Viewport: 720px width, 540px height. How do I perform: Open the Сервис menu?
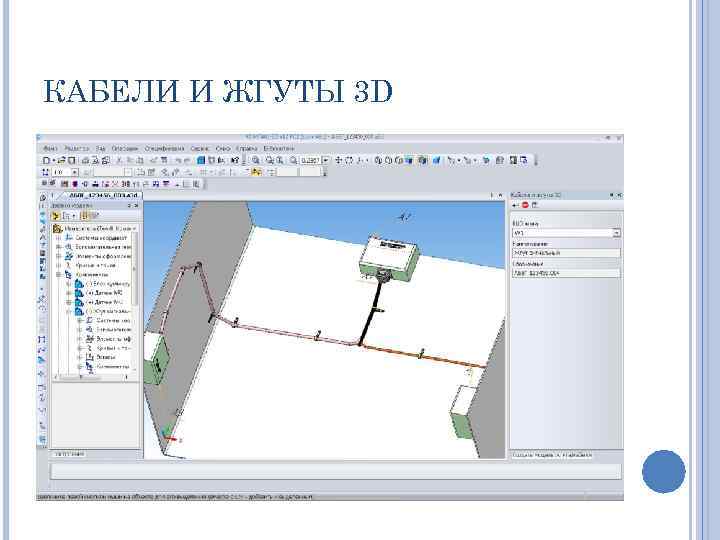pos(200,149)
